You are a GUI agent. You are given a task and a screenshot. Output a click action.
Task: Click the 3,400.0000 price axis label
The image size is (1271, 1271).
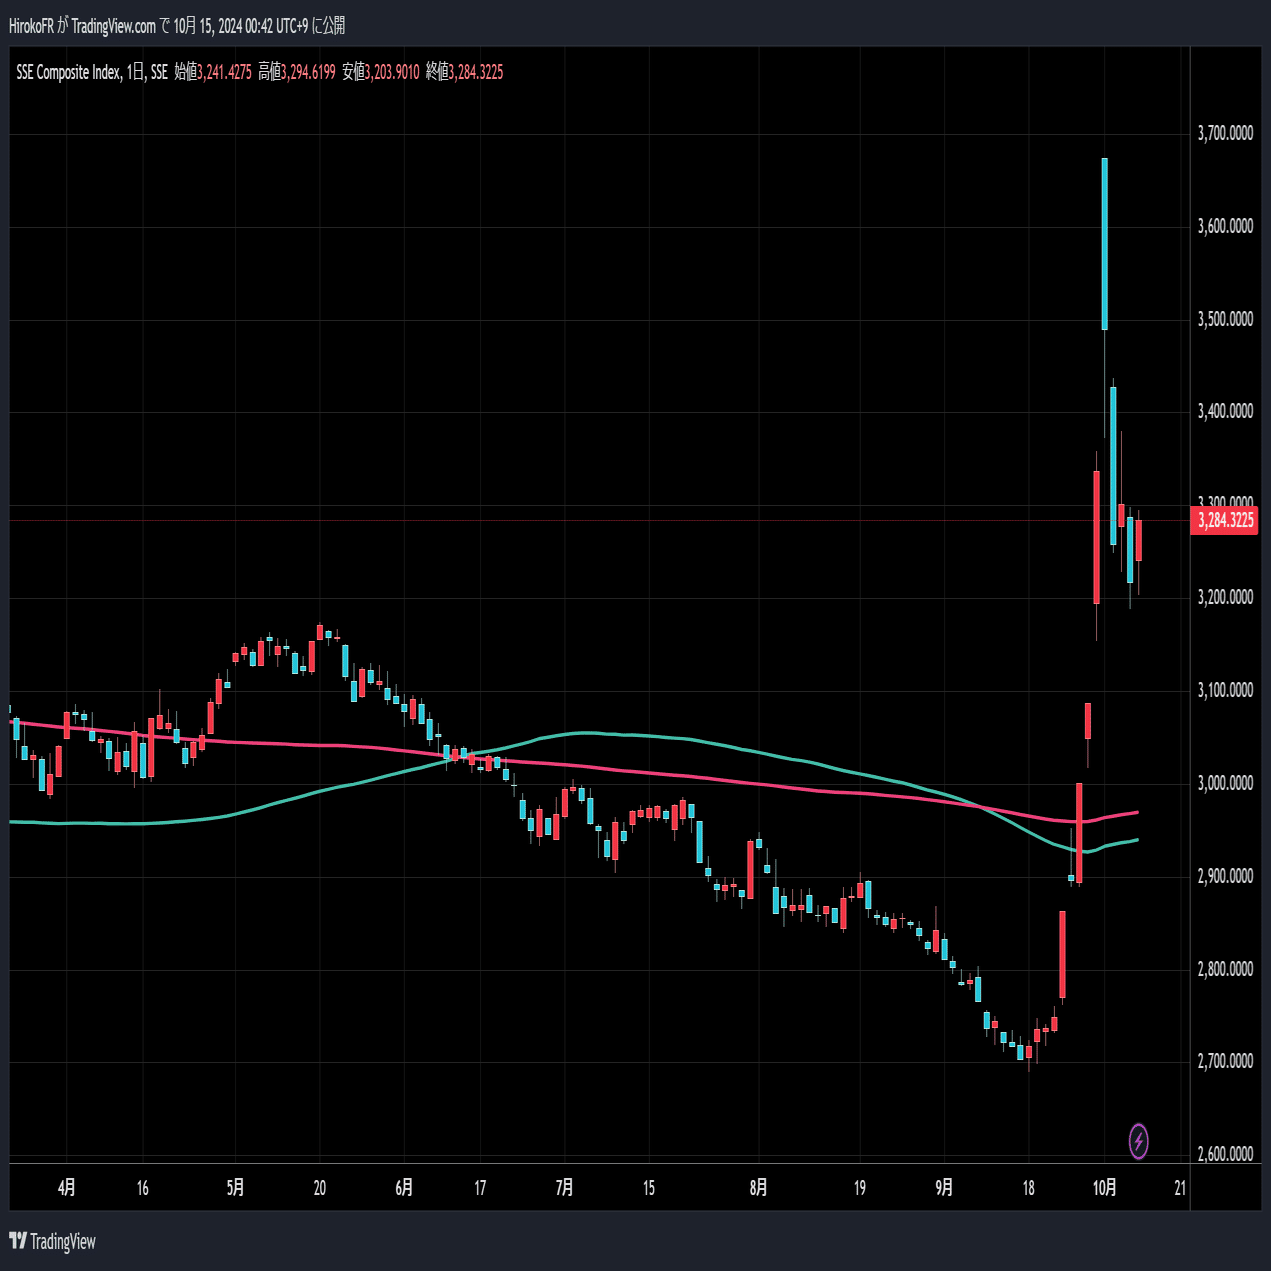click(1225, 411)
